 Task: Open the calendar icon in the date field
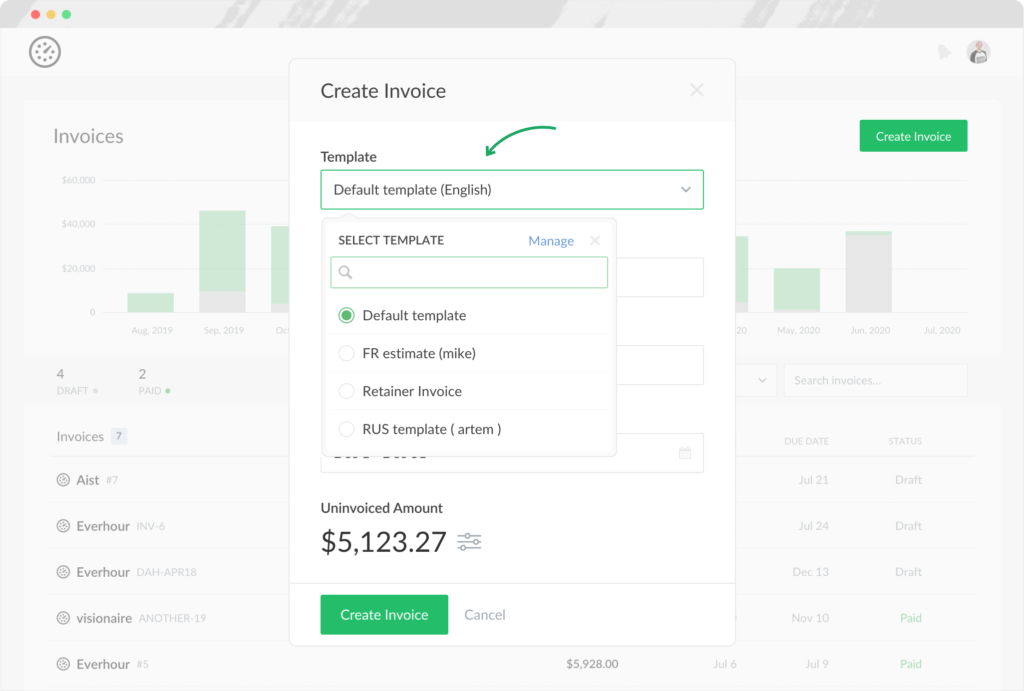686,452
